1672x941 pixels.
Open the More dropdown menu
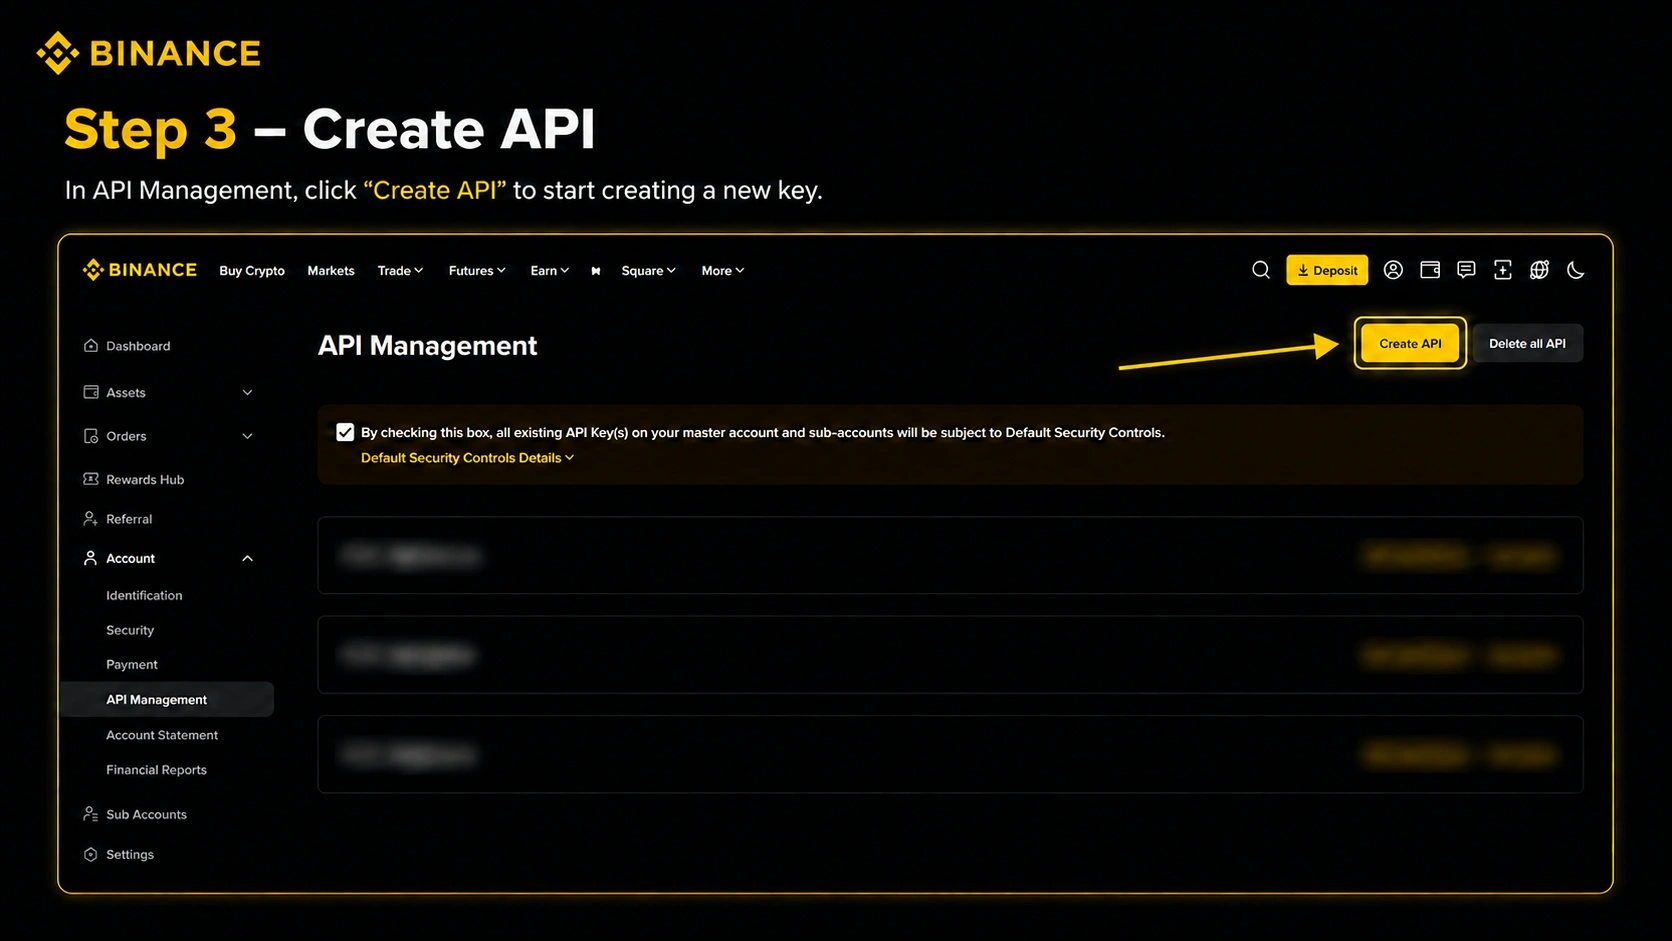click(722, 271)
